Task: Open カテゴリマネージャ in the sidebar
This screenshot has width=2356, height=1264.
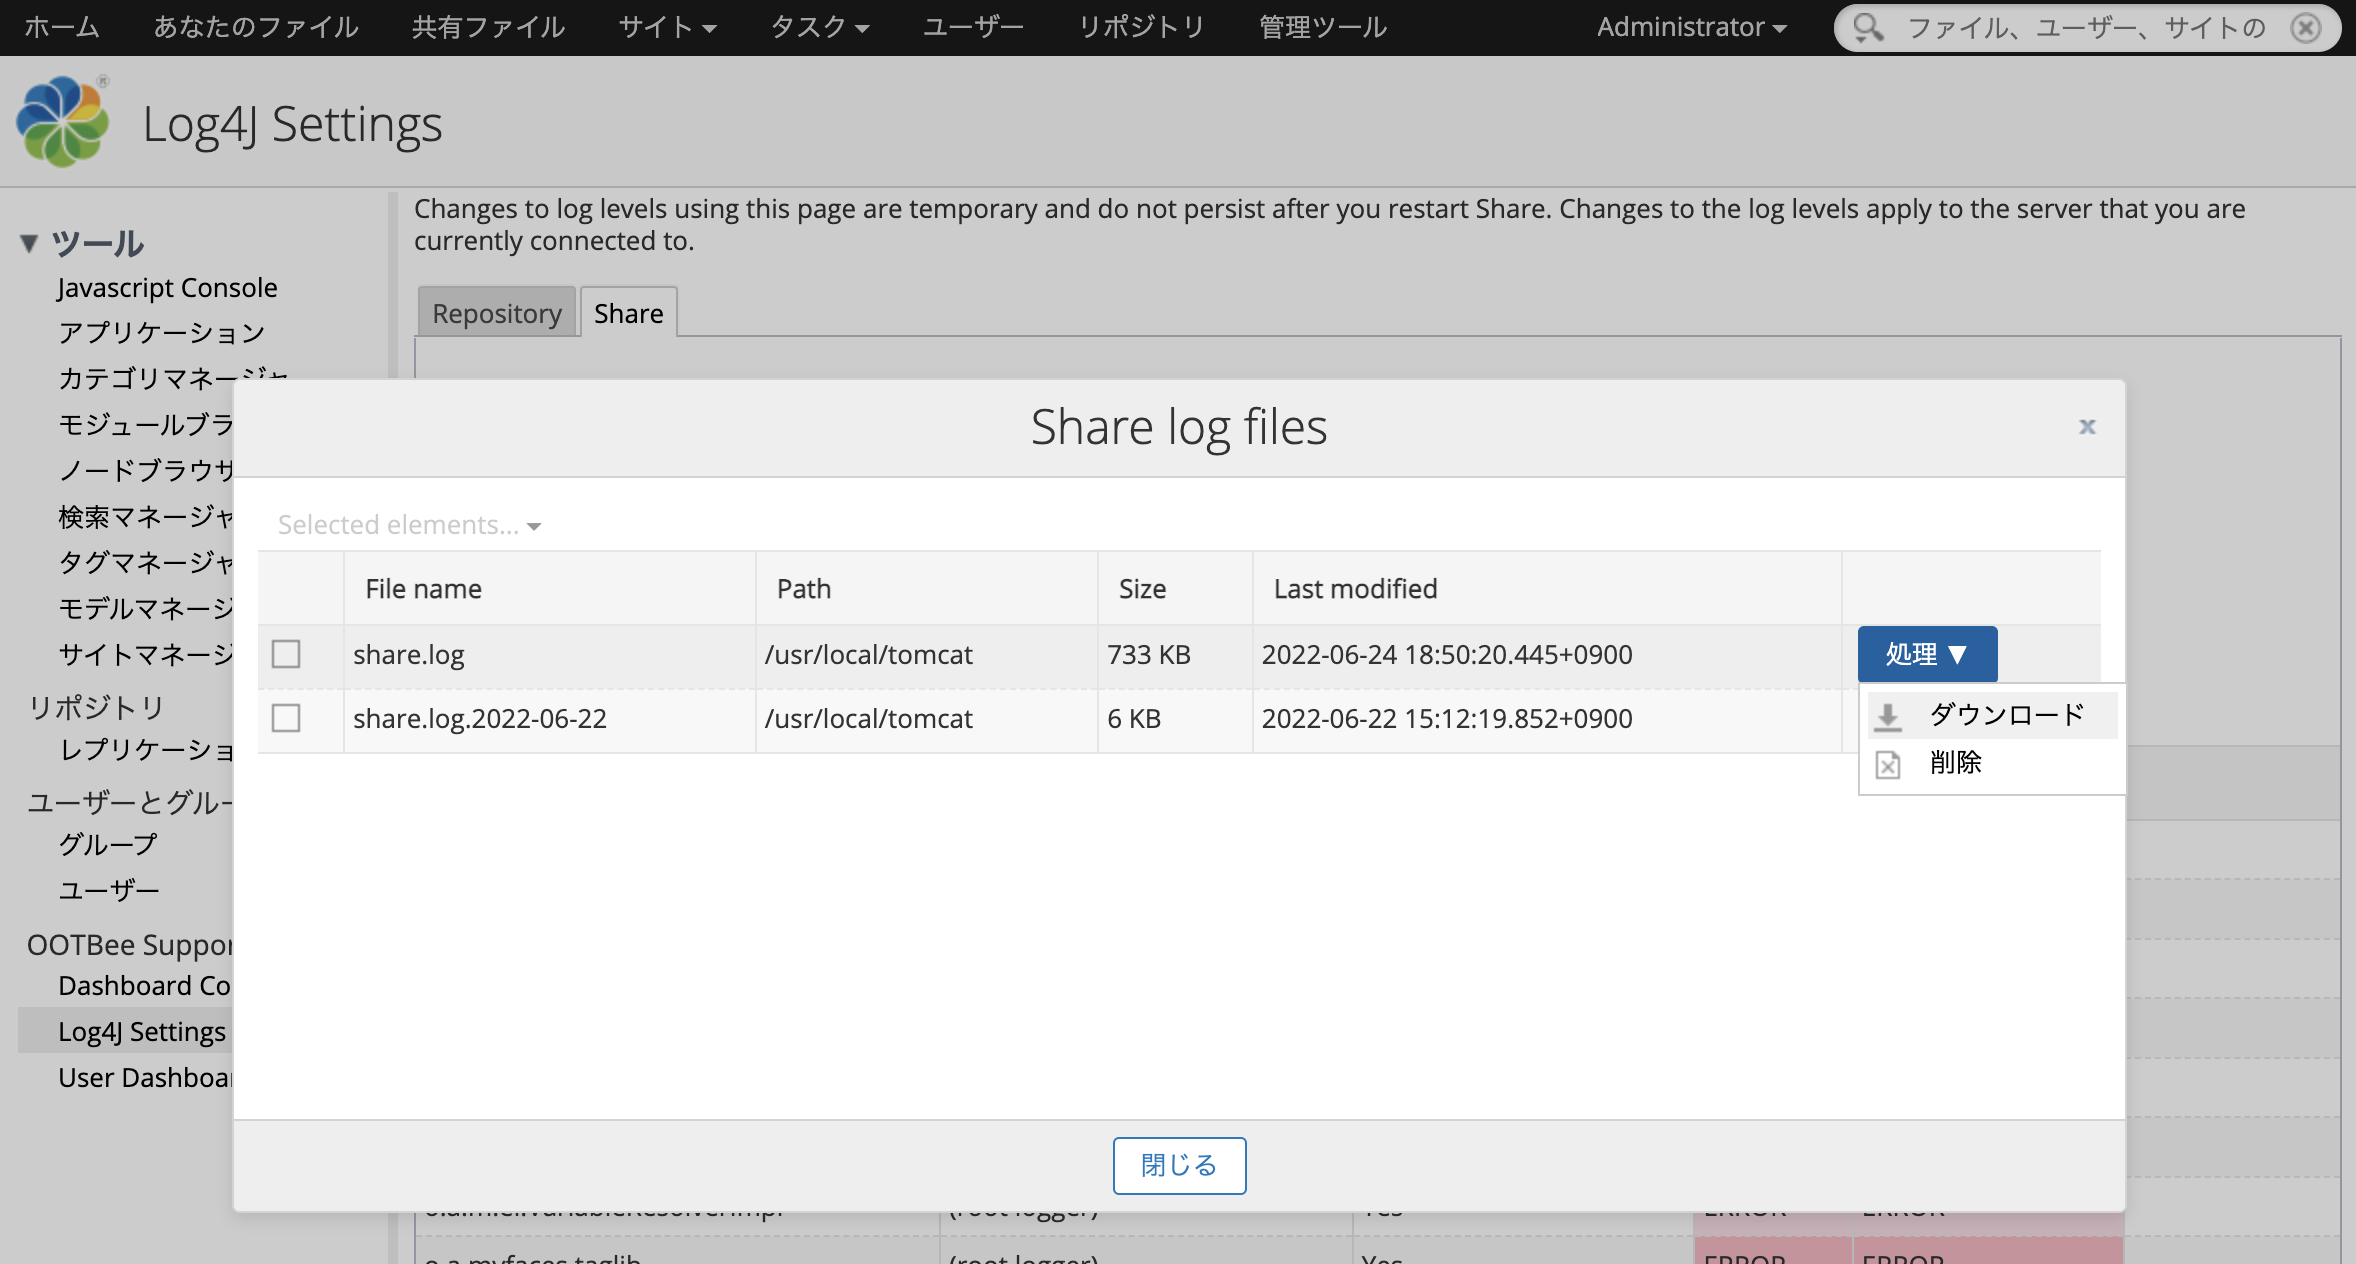Action: click(x=173, y=378)
